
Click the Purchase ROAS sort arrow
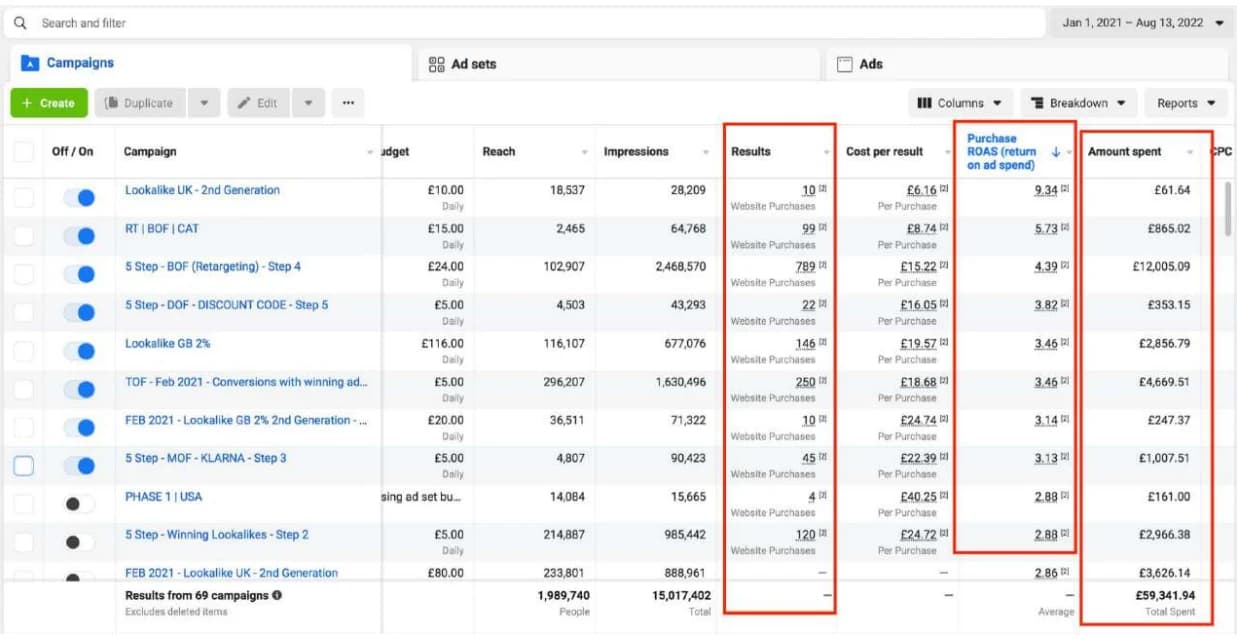[1056, 152]
